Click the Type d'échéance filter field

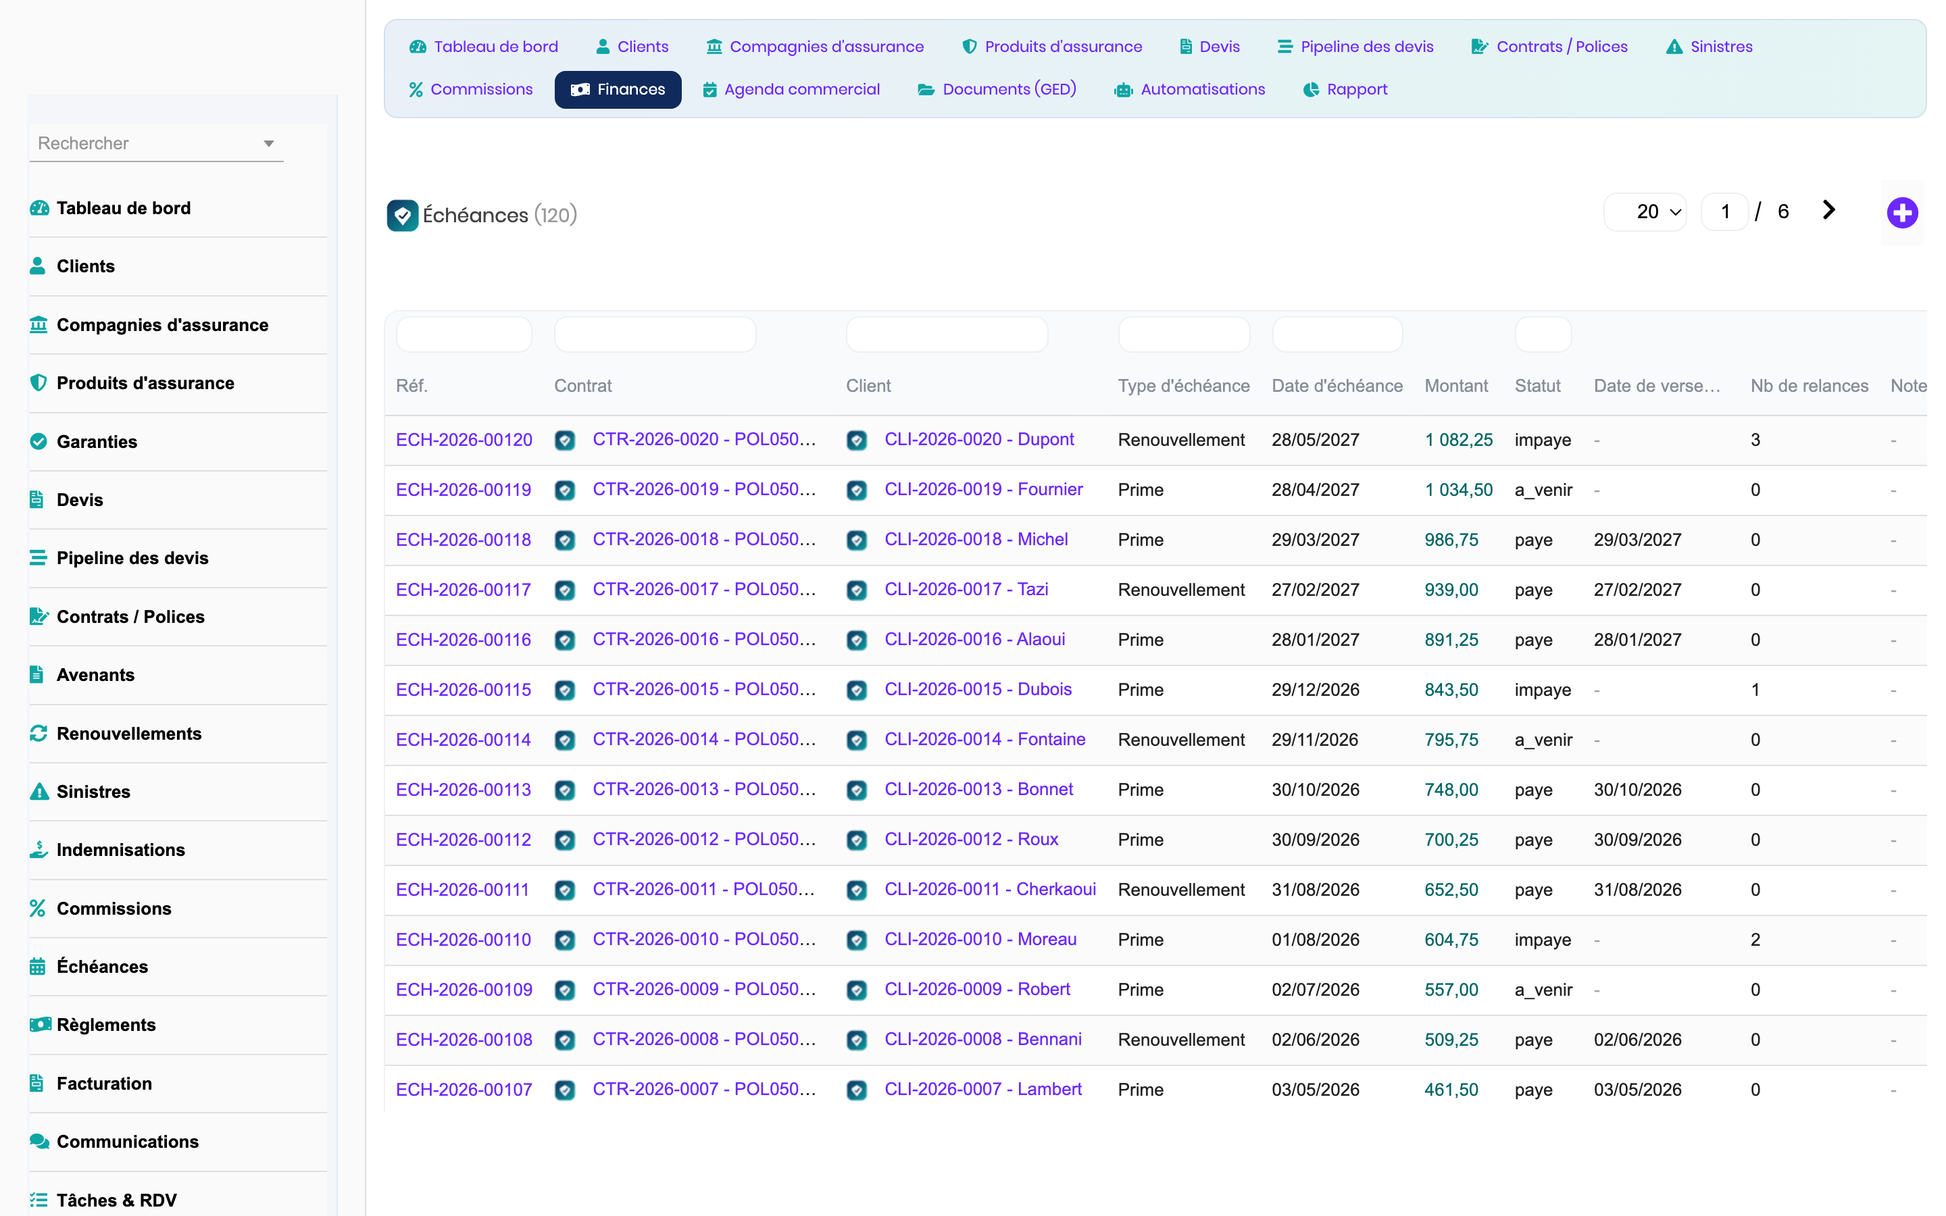point(1184,334)
